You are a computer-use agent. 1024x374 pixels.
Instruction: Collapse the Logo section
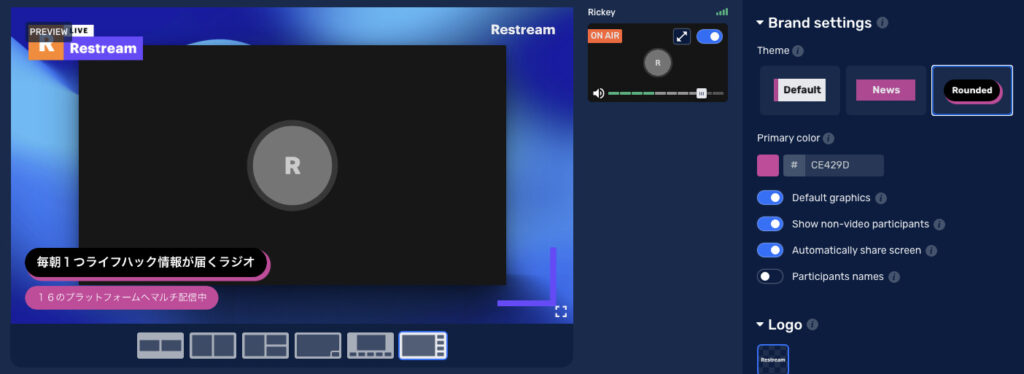[760, 324]
